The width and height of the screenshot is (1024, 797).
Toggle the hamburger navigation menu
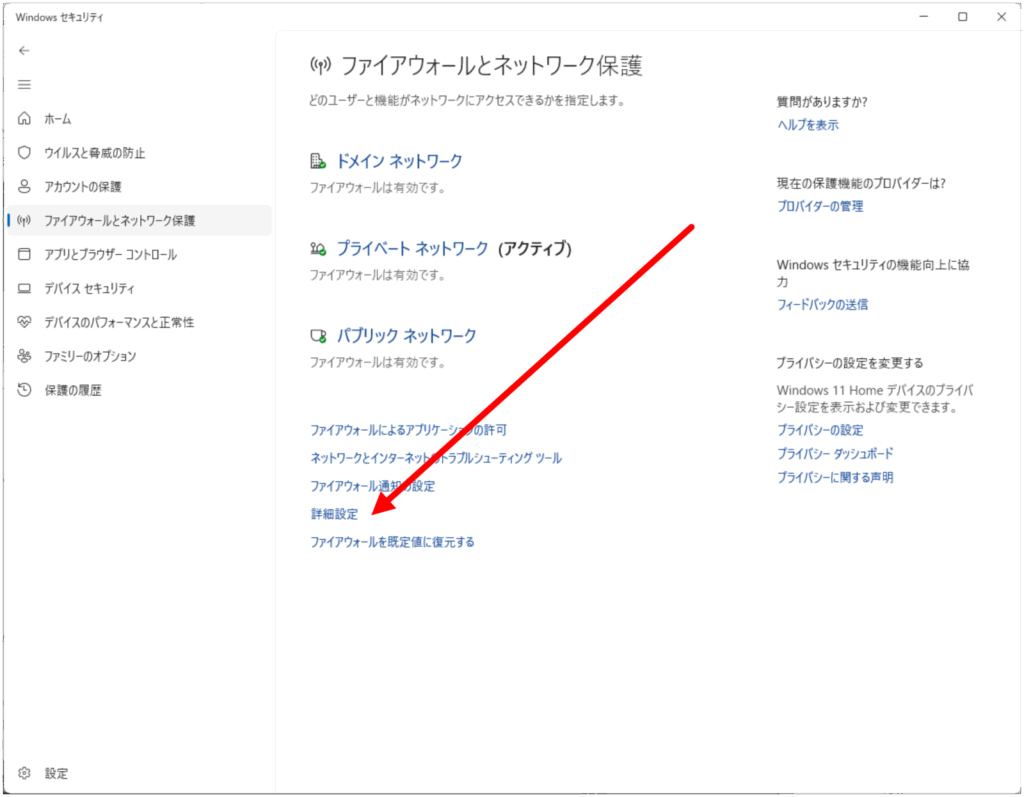(25, 85)
